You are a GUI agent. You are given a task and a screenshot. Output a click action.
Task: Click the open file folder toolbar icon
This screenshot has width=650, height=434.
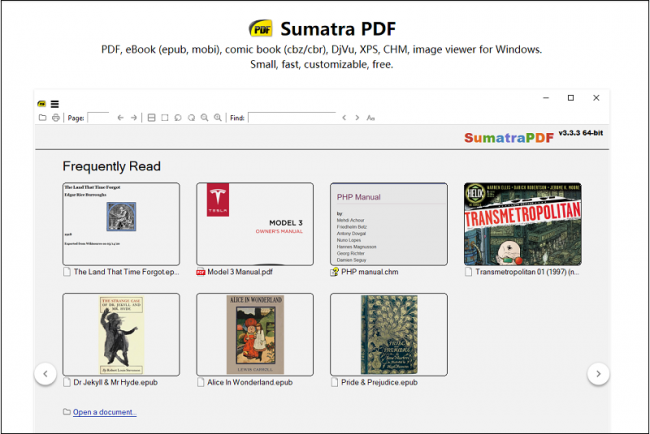43,118
